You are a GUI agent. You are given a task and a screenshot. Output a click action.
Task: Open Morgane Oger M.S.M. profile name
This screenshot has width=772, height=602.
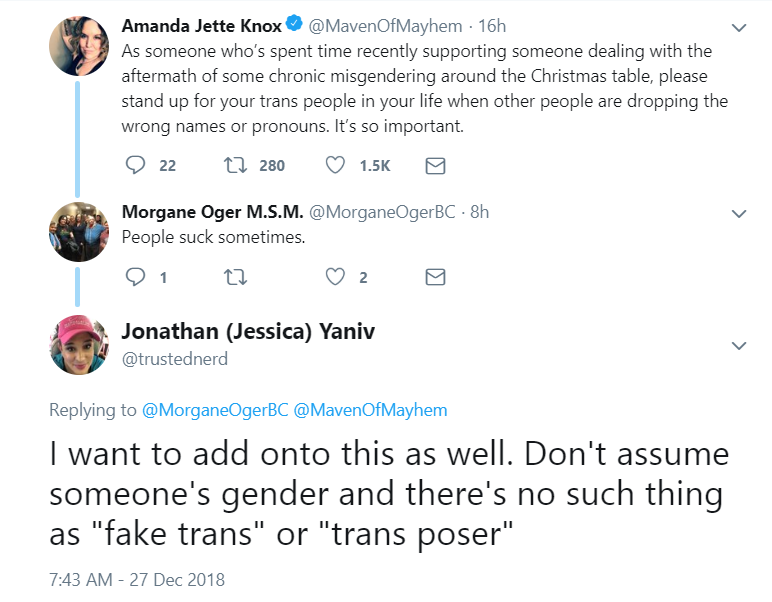pyautogui.click(x=212, y=212)
